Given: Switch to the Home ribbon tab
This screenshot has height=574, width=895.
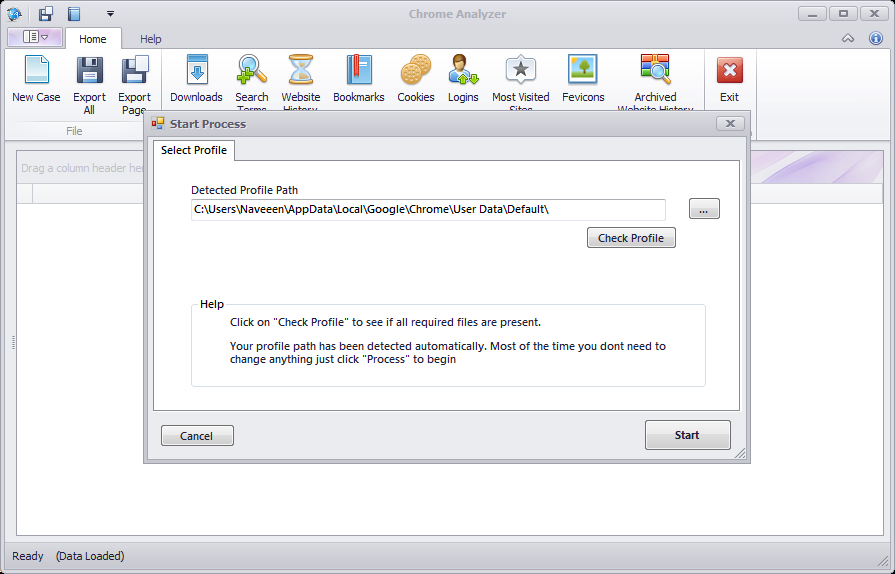Looking at the screenshot, I should click(92, 39).
